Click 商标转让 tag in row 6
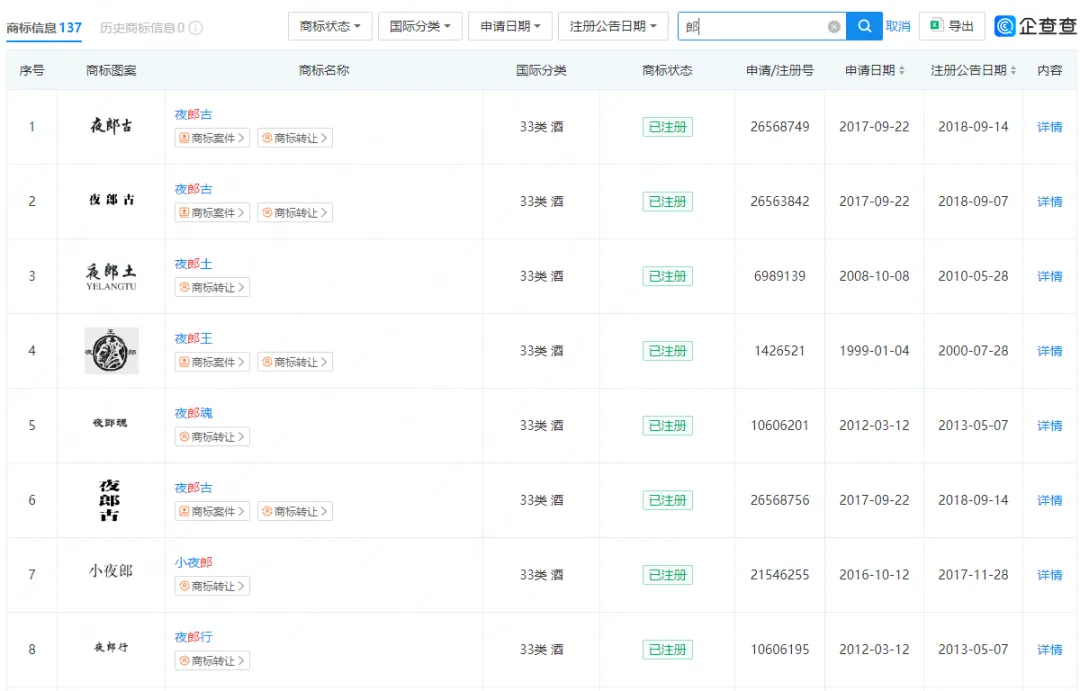The image size is (1080, 691). [x=295, y=511]
